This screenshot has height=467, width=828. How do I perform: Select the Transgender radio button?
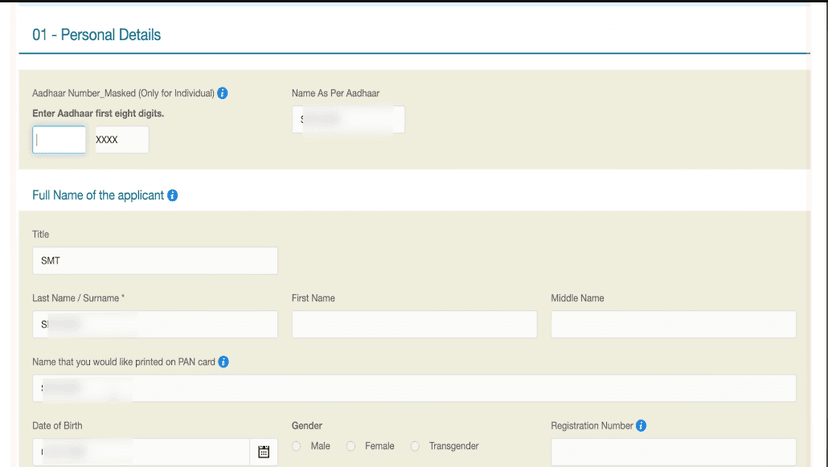coord(415,446)
